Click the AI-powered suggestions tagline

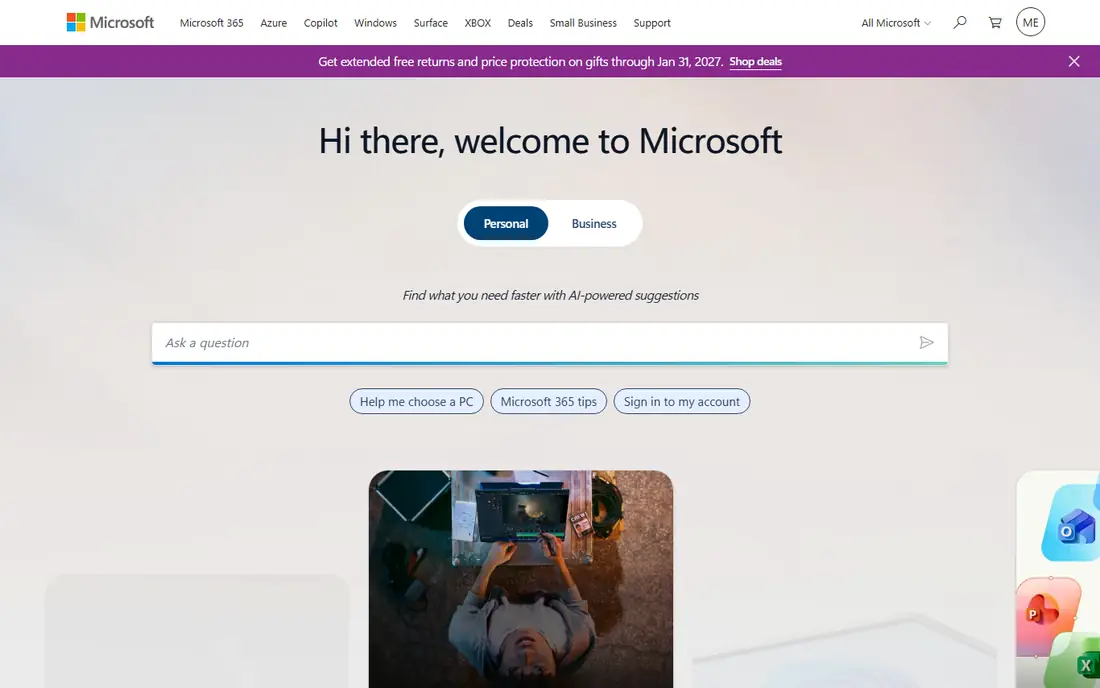(550, 295)
